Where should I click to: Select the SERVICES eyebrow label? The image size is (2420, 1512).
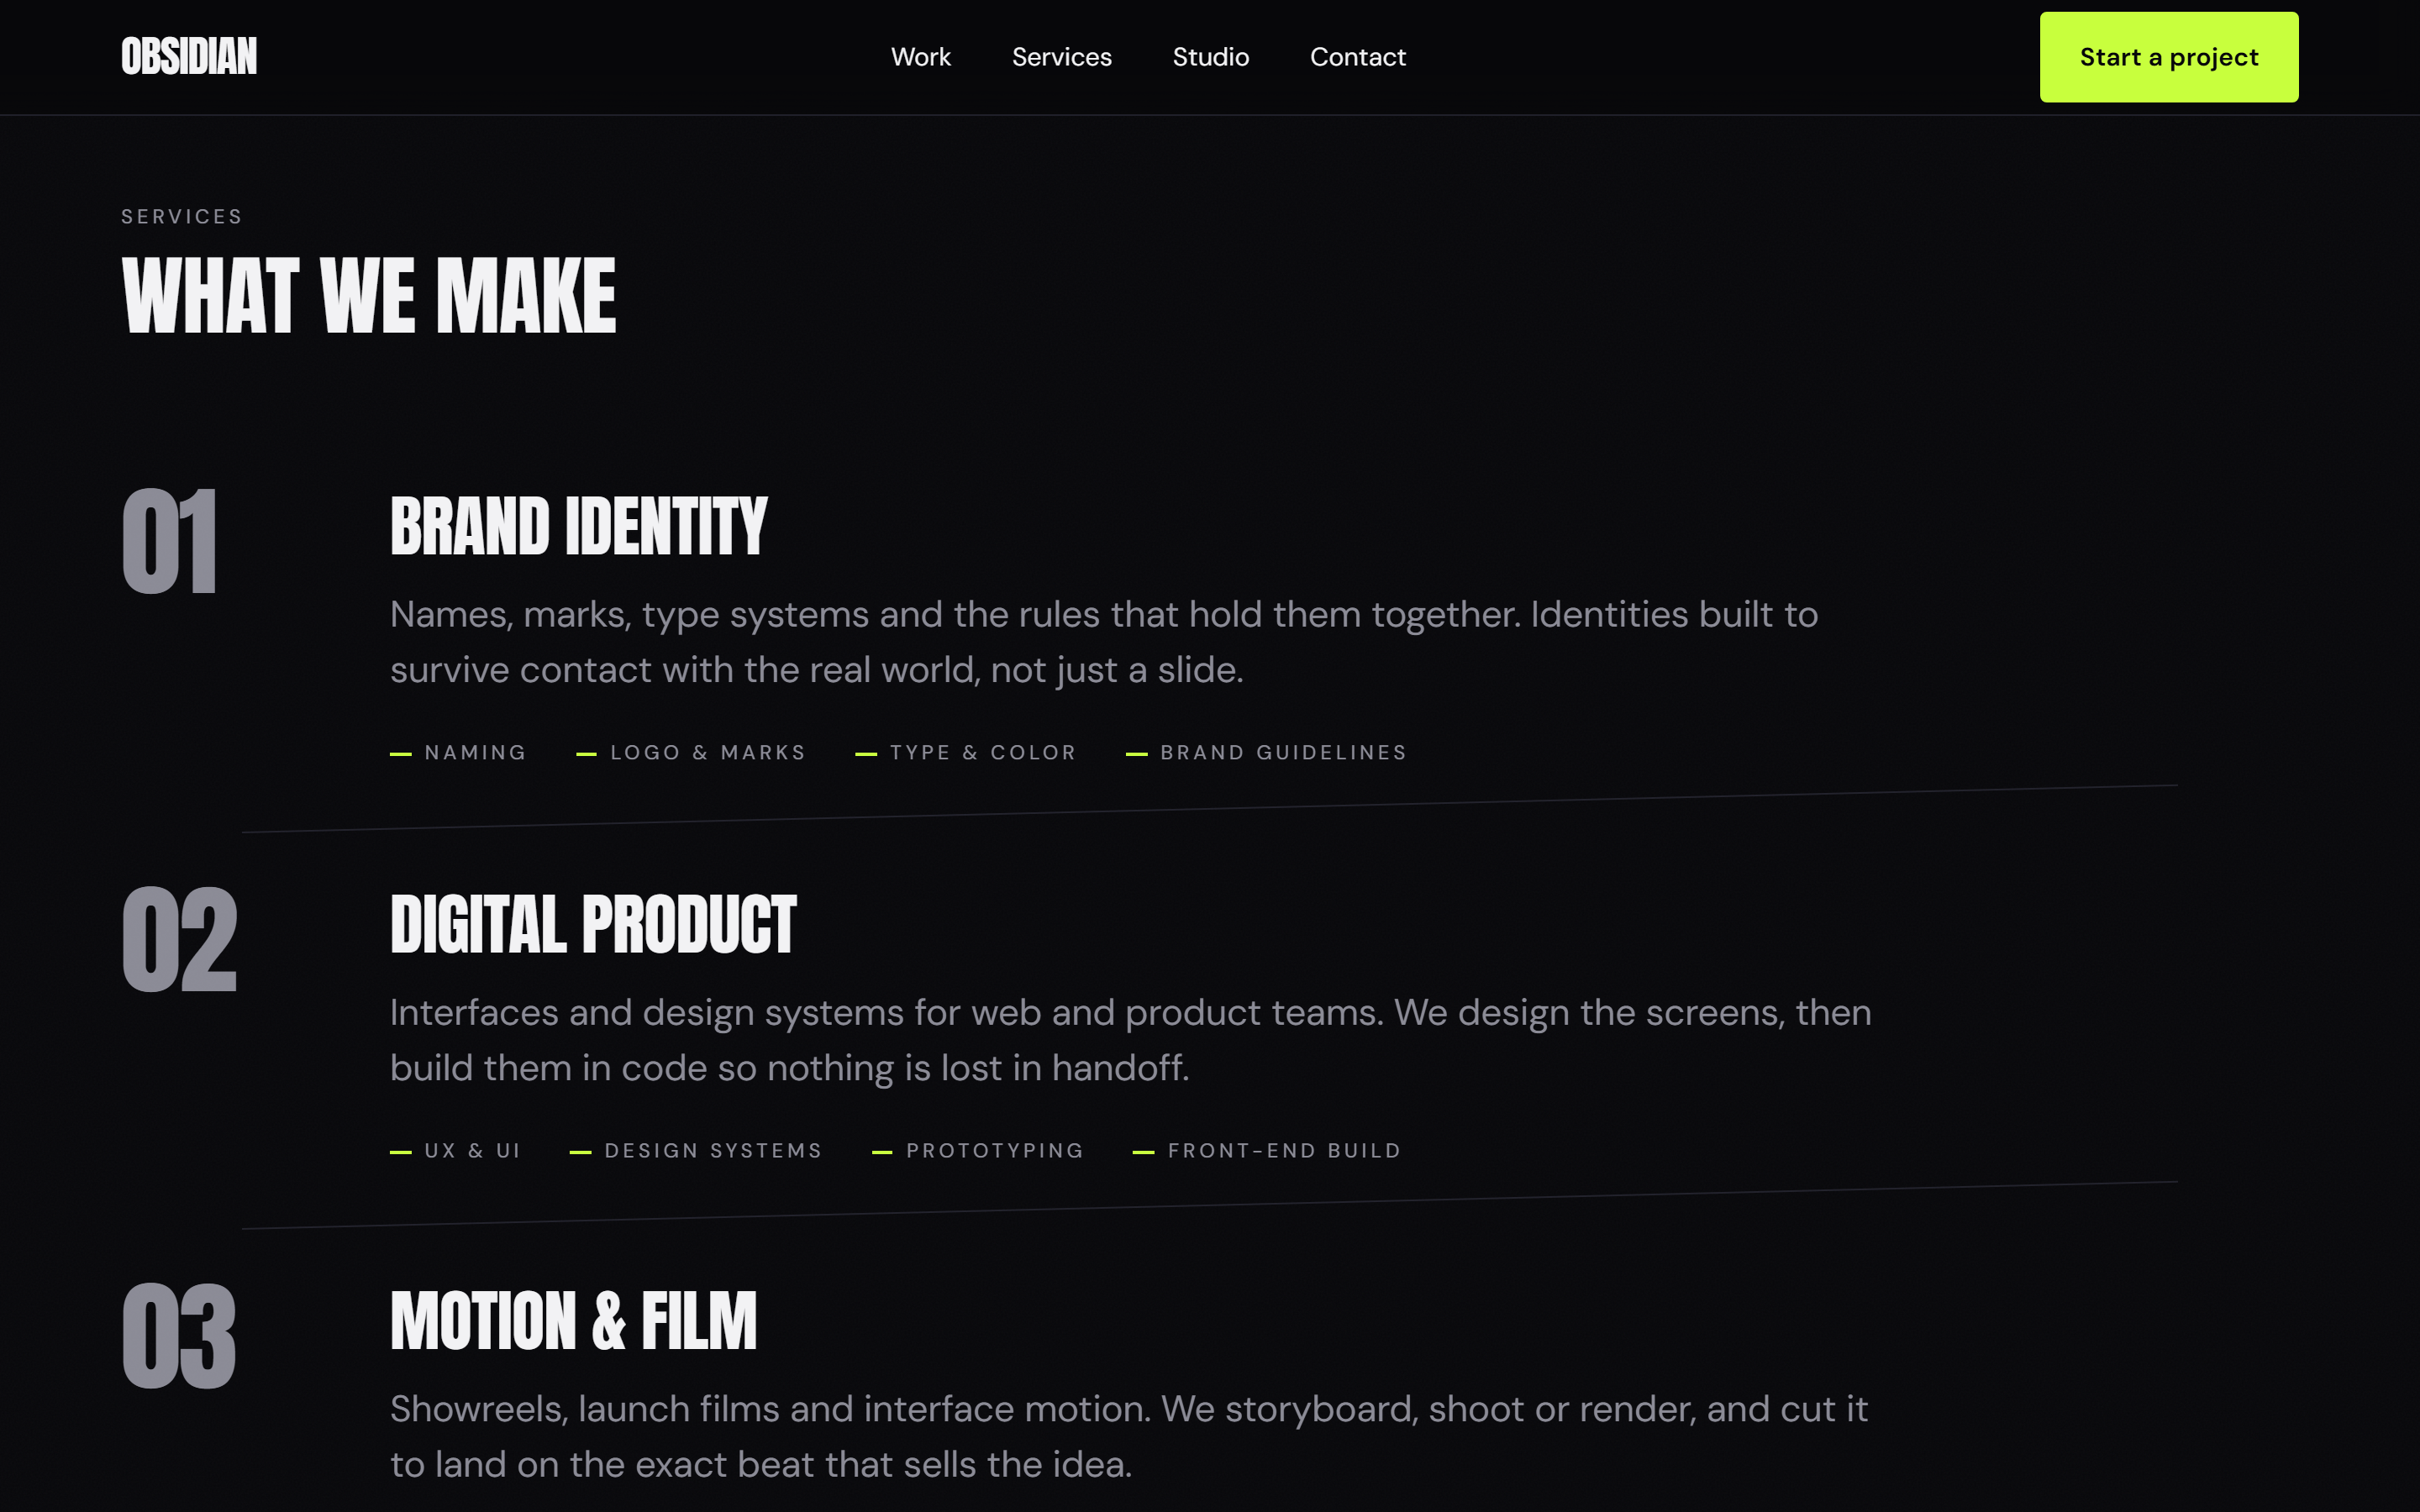tap(182, 217)
